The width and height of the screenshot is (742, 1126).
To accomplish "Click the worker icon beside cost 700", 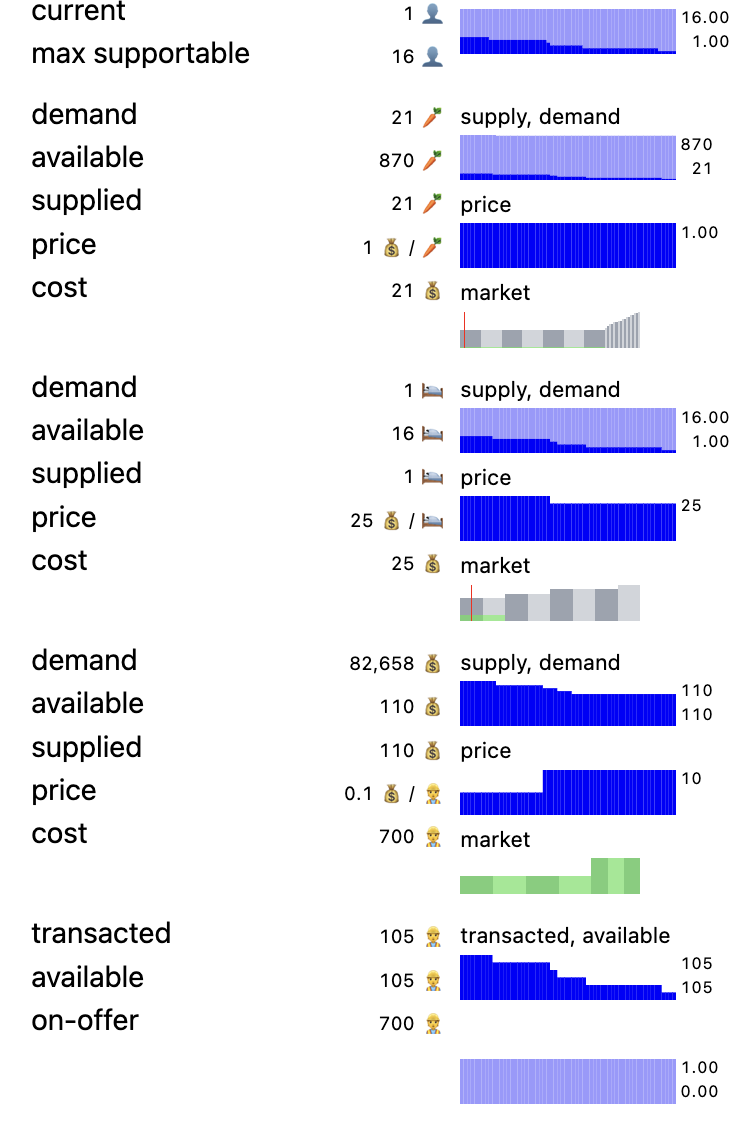I will (432, 837).
